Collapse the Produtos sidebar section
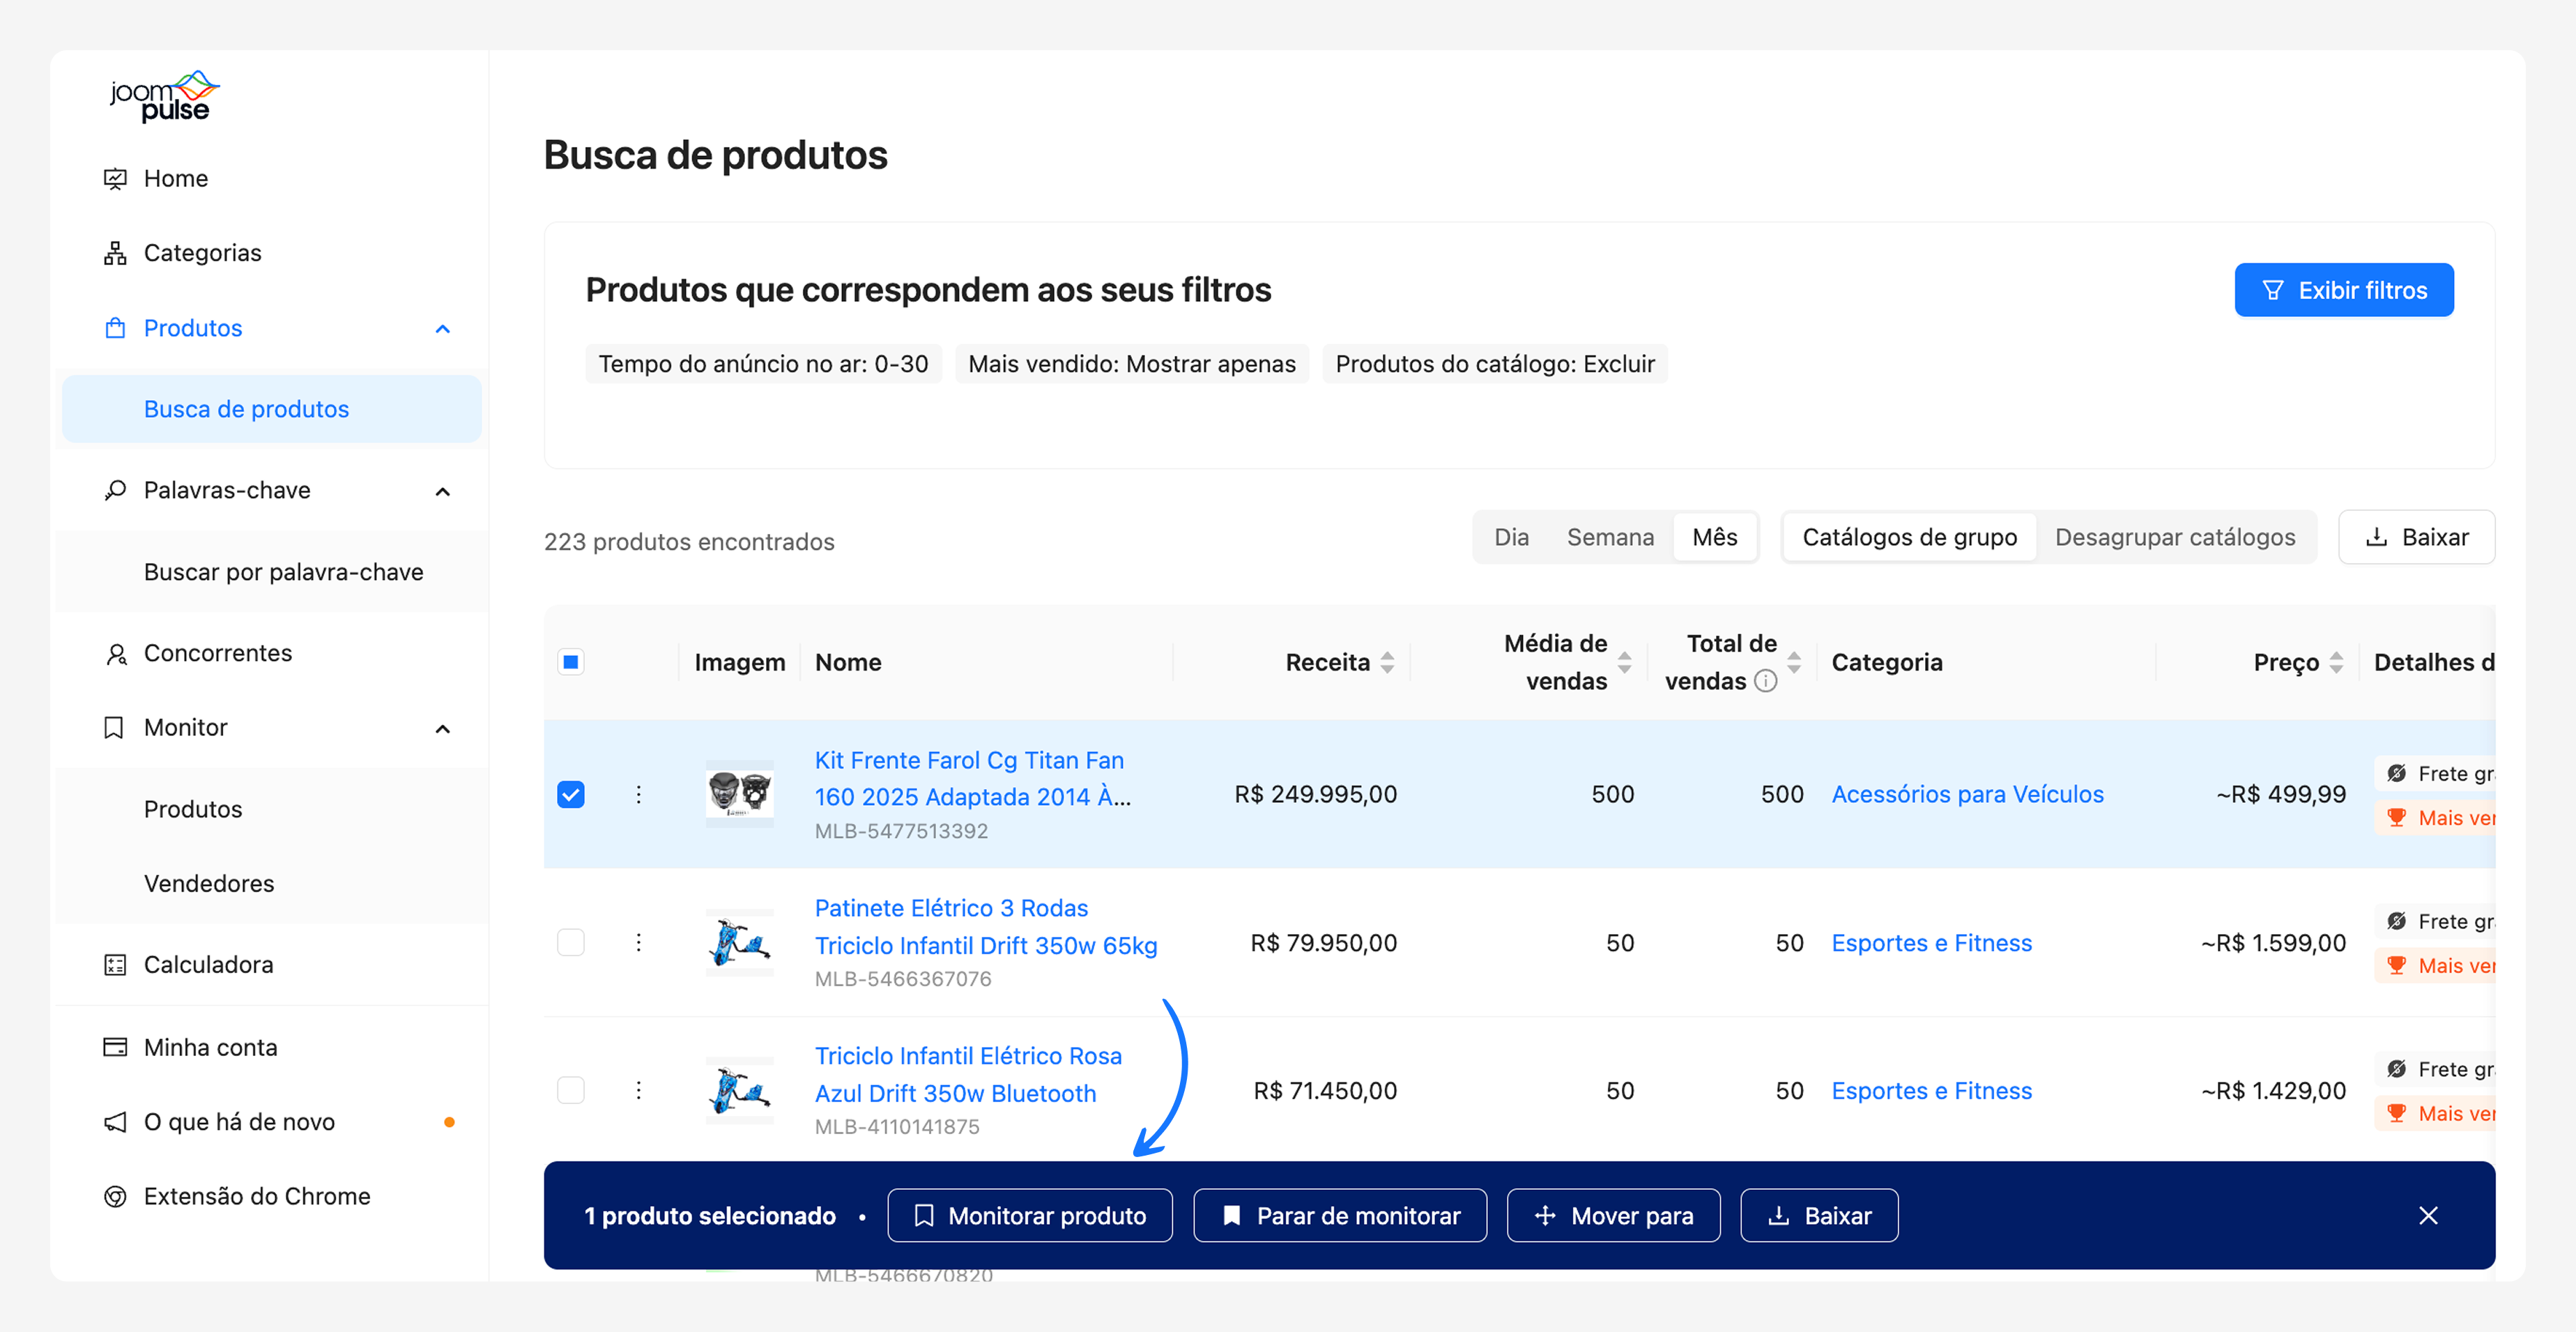 click(x=443, y=329)
